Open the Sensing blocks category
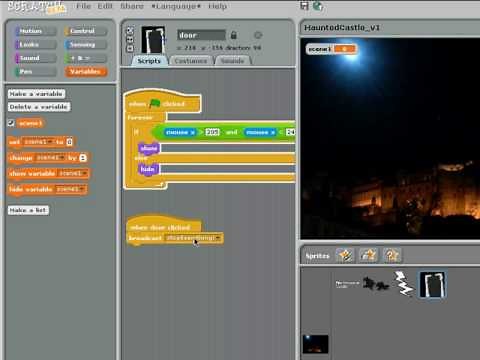 [x=86, y=44]
